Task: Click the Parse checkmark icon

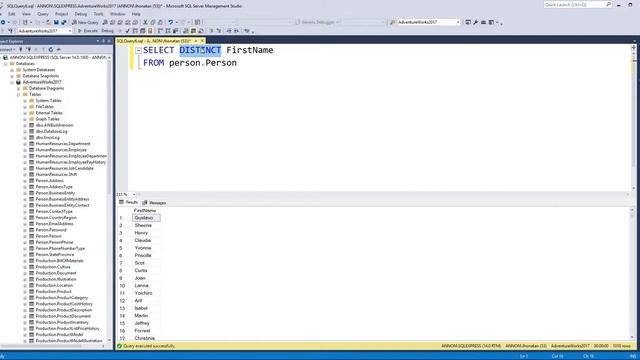Action: (x=127, y=31)
